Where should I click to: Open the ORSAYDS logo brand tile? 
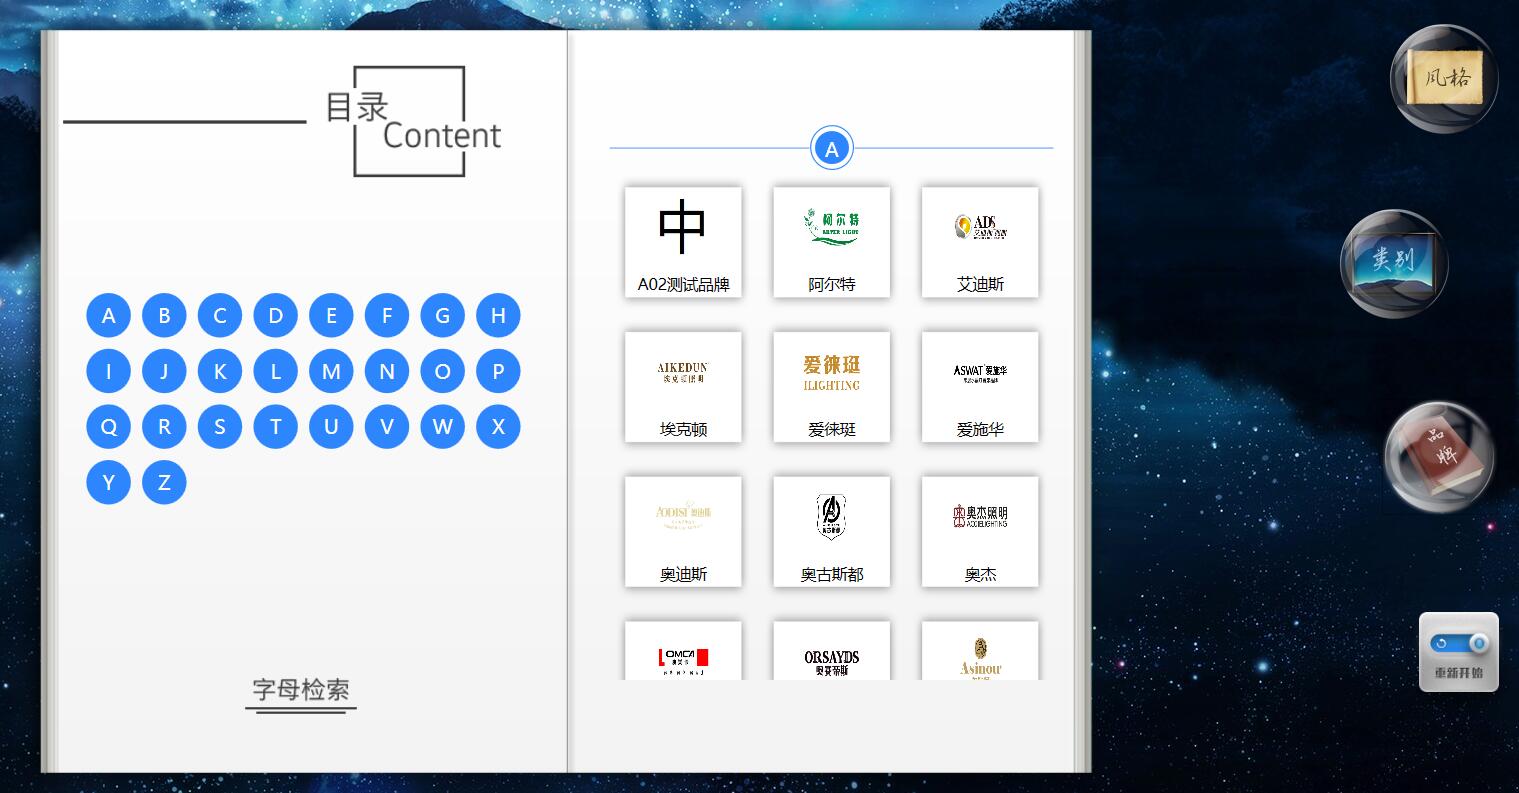pos(831,651)
